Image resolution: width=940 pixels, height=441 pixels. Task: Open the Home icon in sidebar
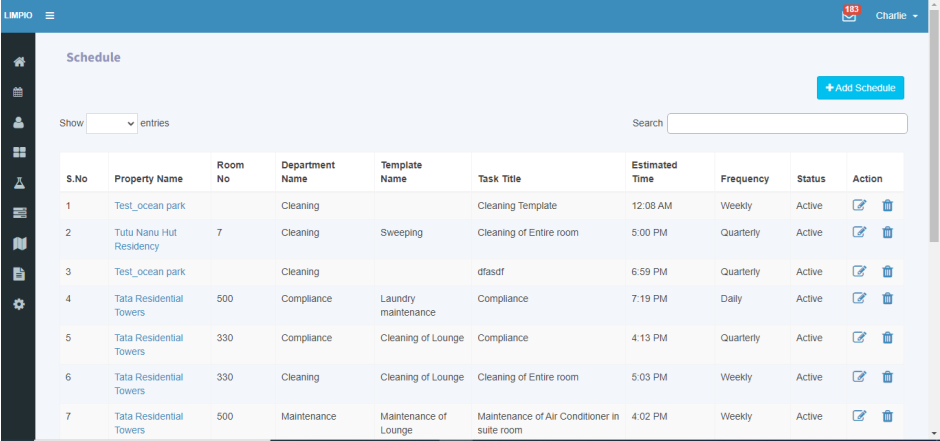pyautogui.click(x=19, y=62)
